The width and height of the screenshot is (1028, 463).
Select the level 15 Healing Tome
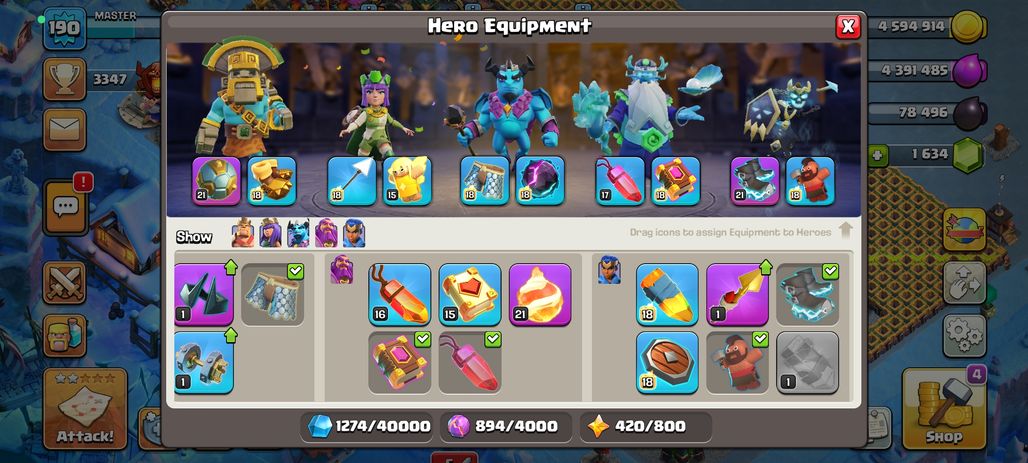tap(469, 294)
